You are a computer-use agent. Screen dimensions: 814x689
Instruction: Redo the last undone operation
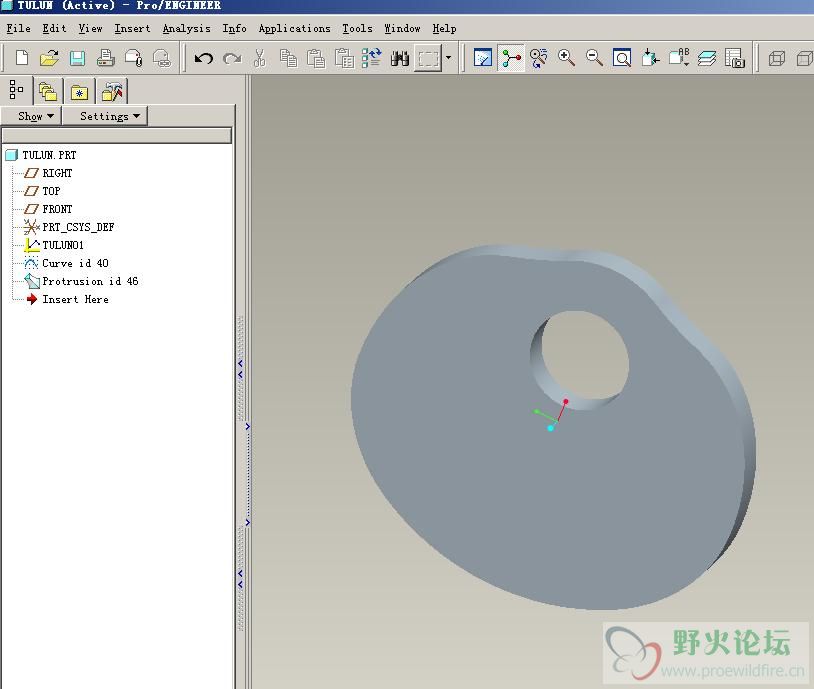[x=232, y=58]
